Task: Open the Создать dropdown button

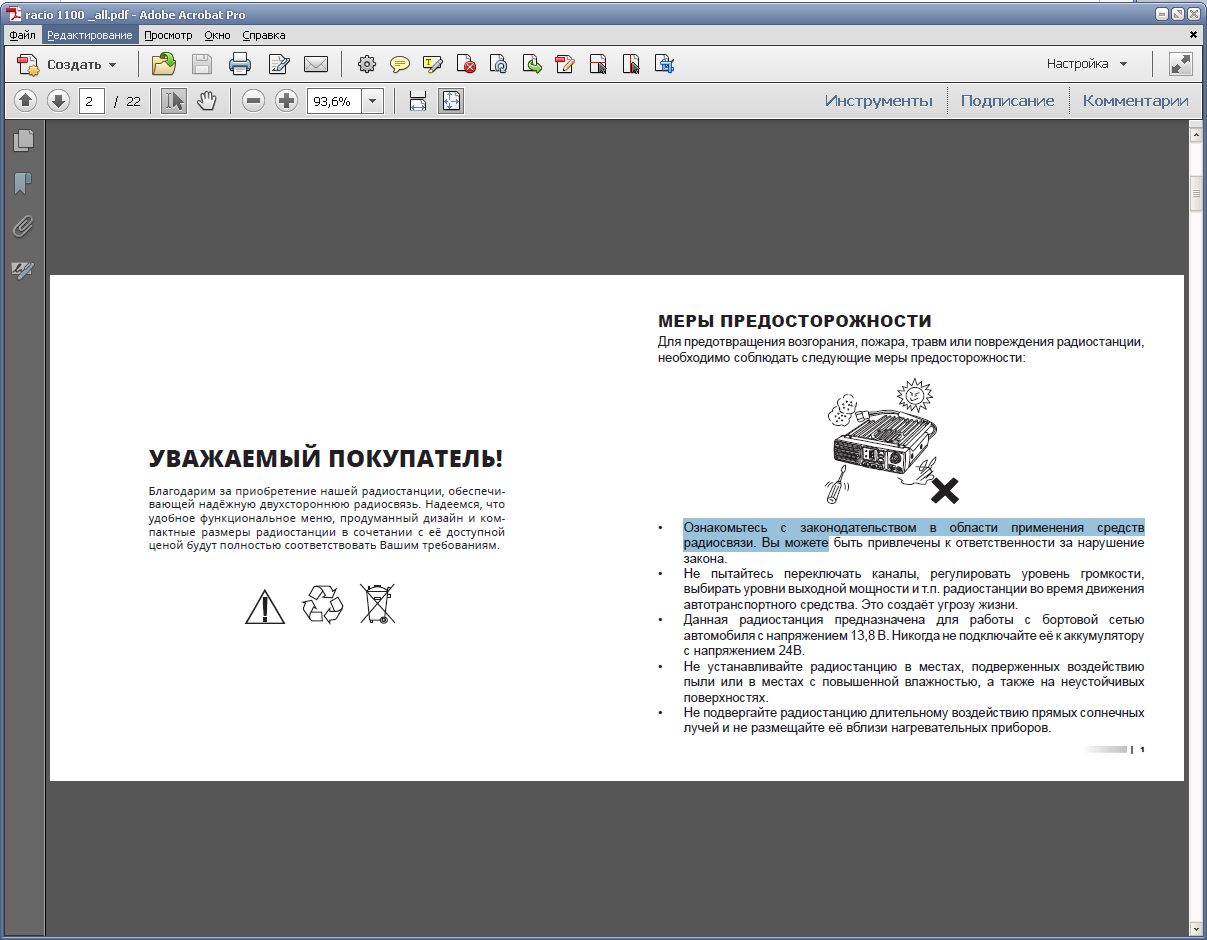Action: click(x=67, y=65)
